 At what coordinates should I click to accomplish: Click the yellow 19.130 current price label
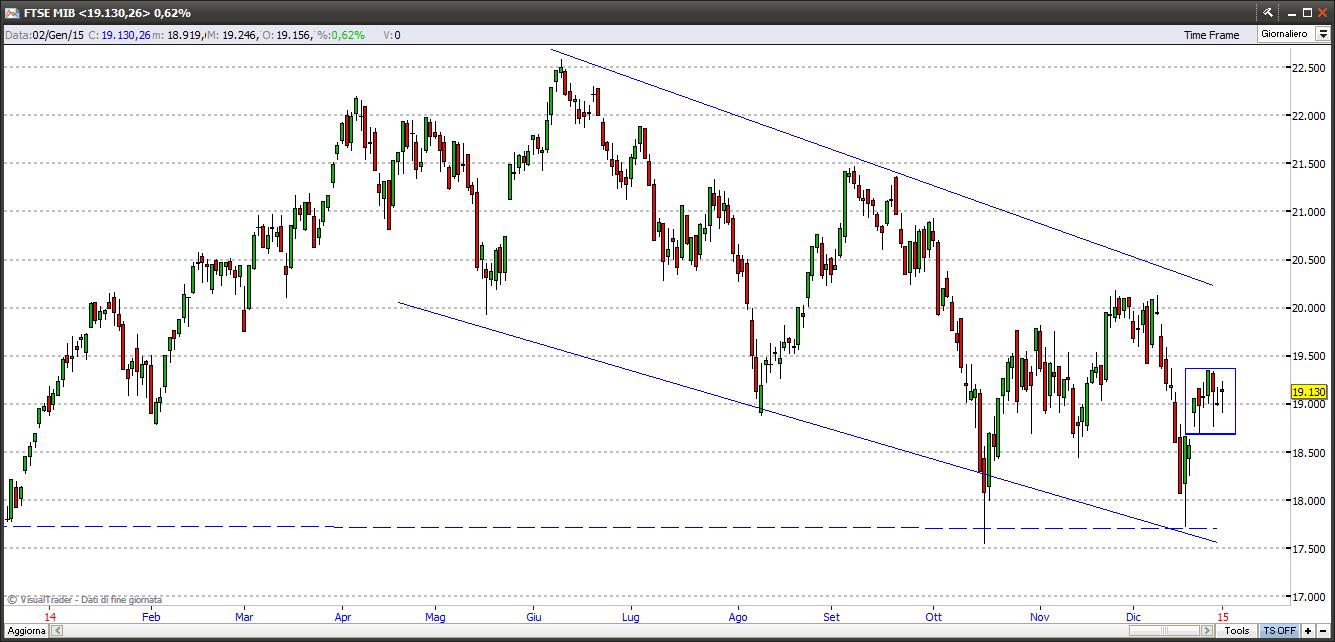1309,392
